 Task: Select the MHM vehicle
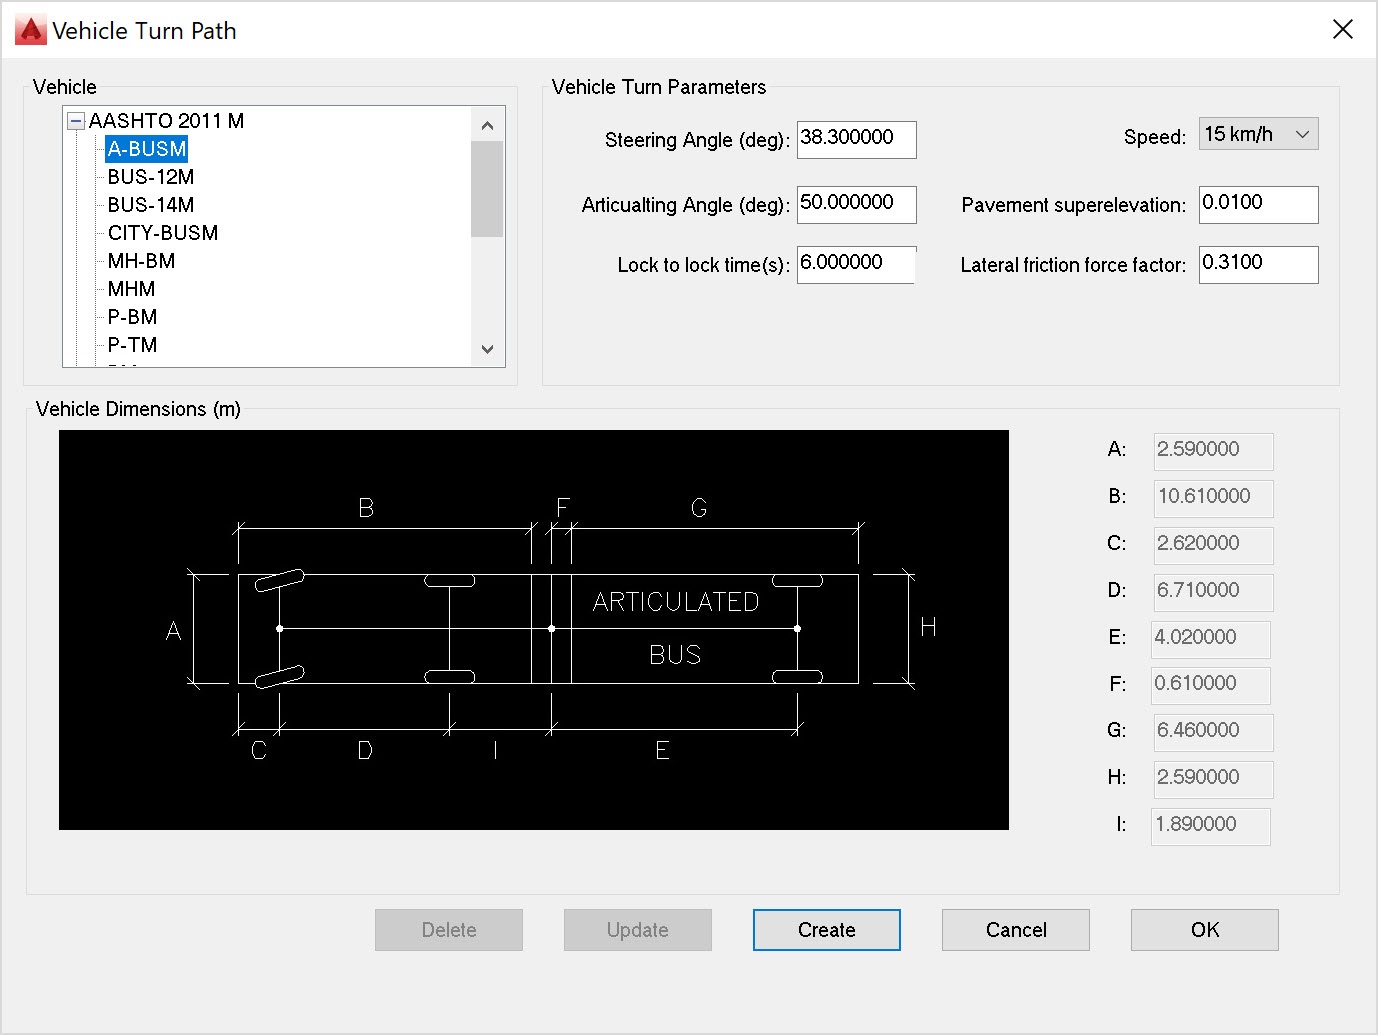(131, 289)
